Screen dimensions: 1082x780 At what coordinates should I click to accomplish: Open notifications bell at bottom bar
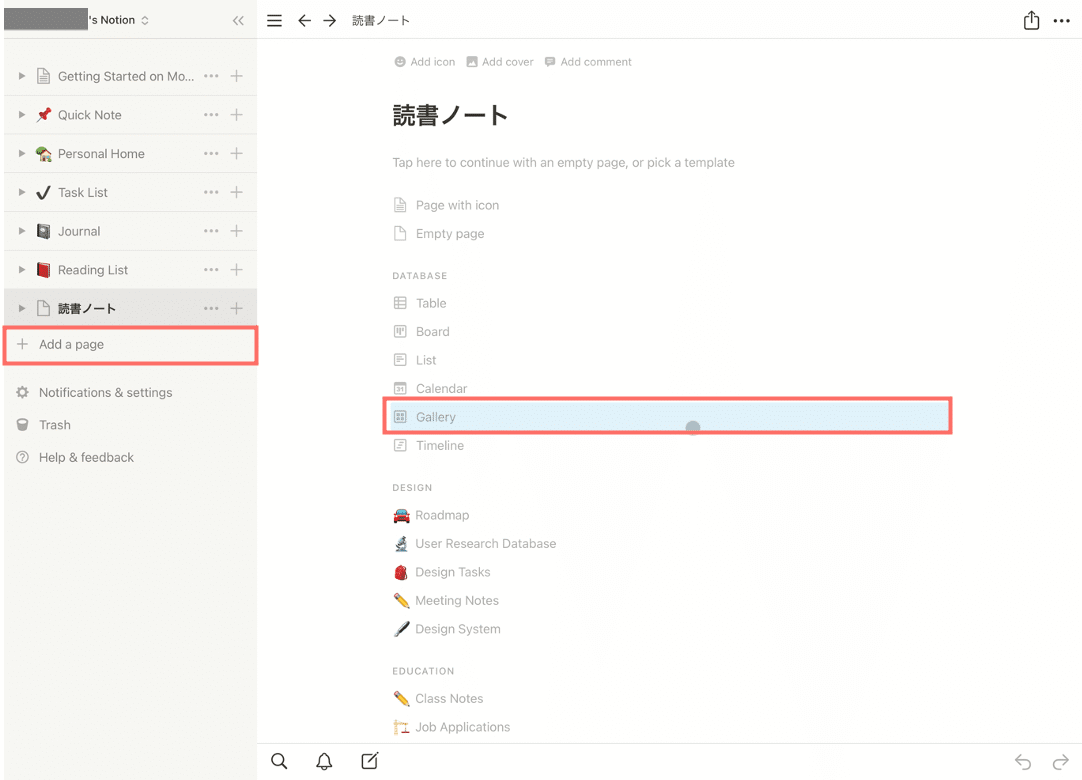point(324,761)
